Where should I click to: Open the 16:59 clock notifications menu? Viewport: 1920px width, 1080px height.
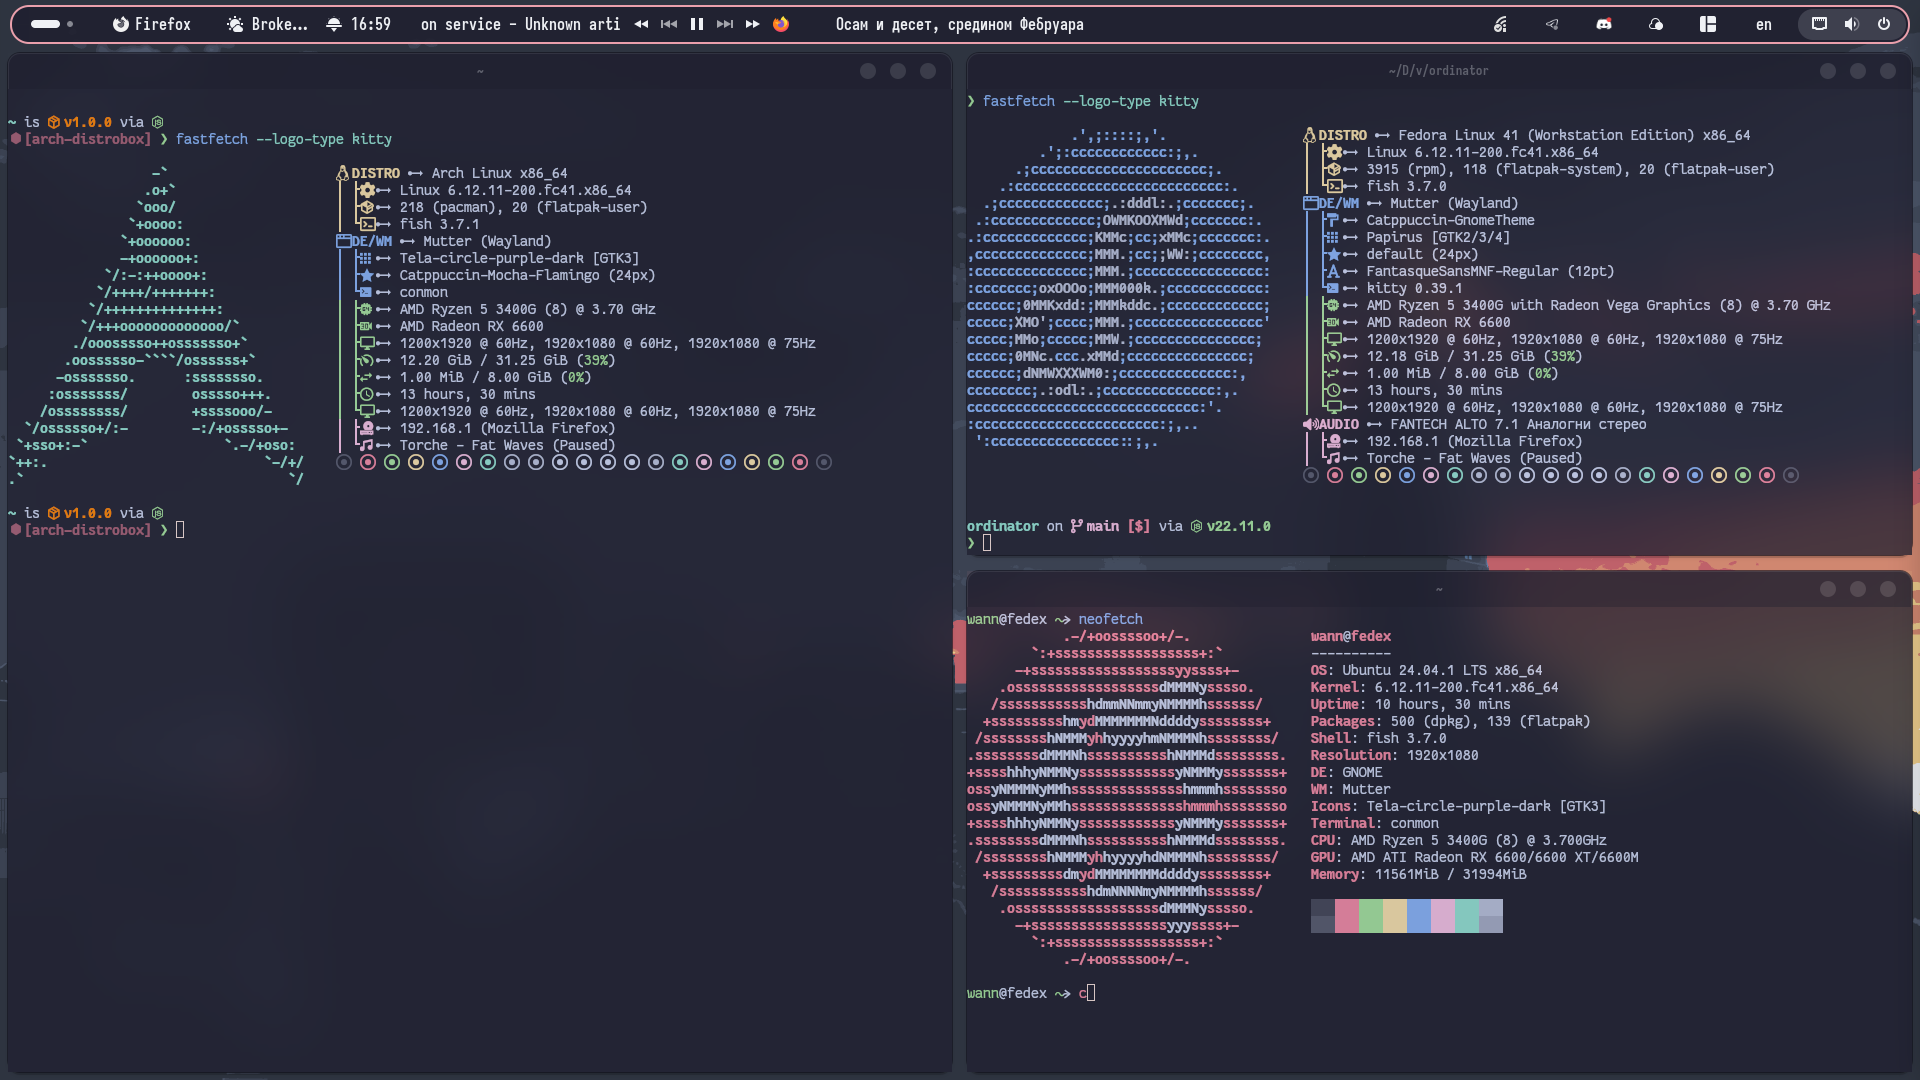tap(358, 24)
